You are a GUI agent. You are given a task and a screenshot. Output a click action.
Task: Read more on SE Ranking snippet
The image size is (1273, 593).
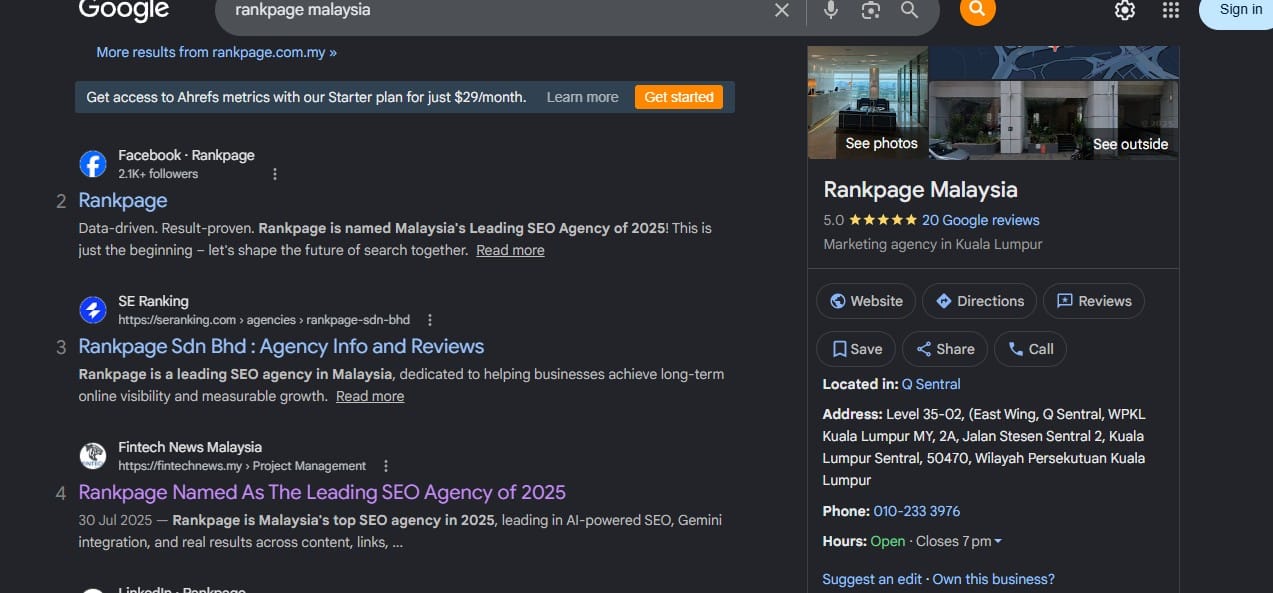370,396
